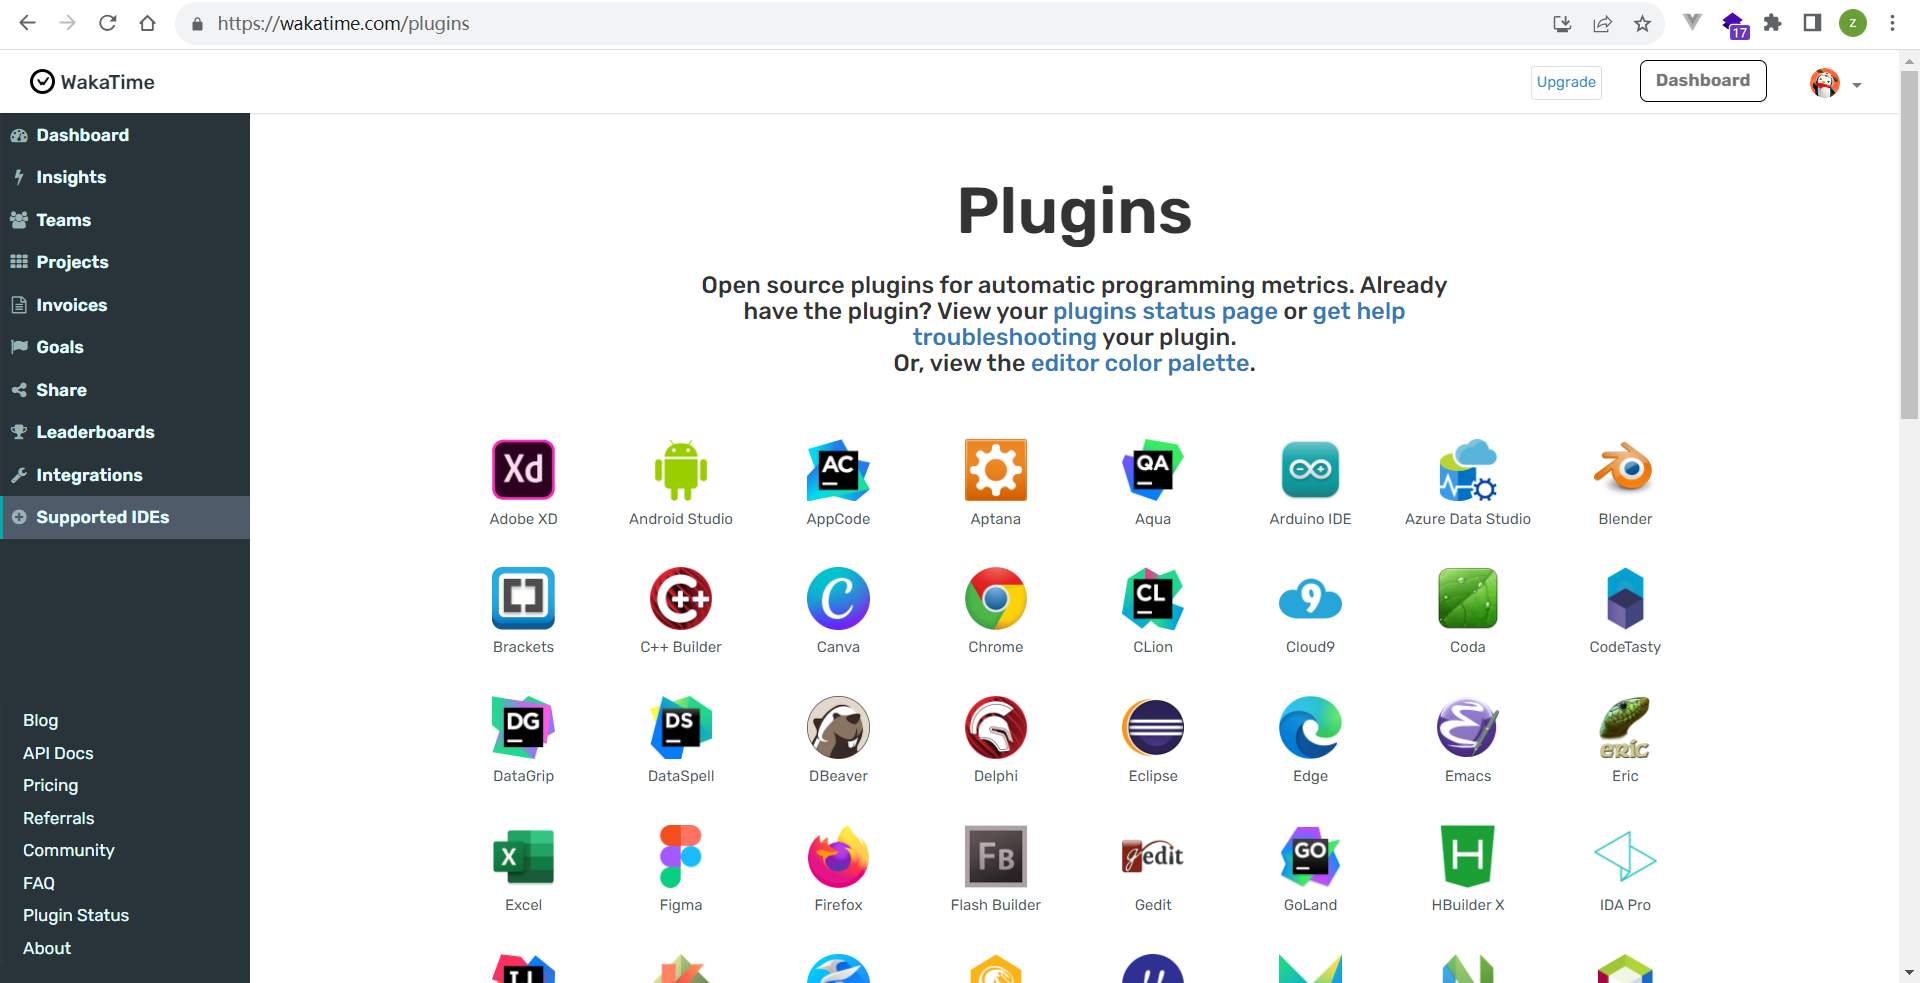
Task: Click the Dashboard button in header
Action: (1703, 81)
